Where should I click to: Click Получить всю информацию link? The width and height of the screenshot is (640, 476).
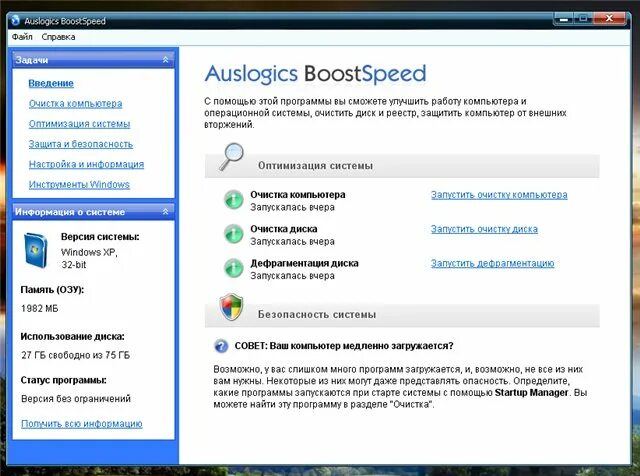82,424
